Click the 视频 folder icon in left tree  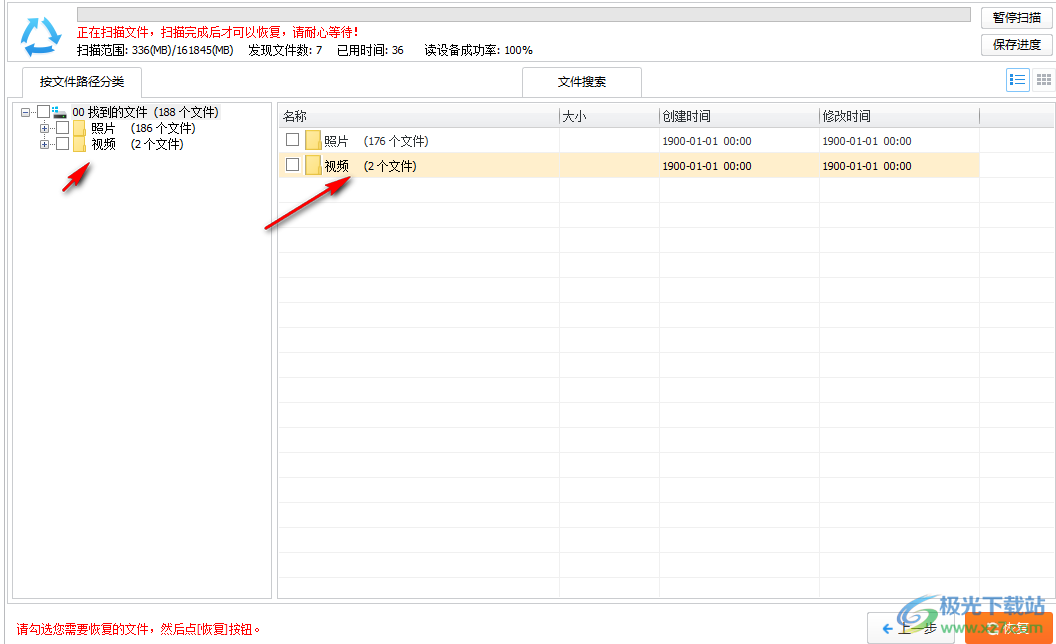tap(77, 144)
